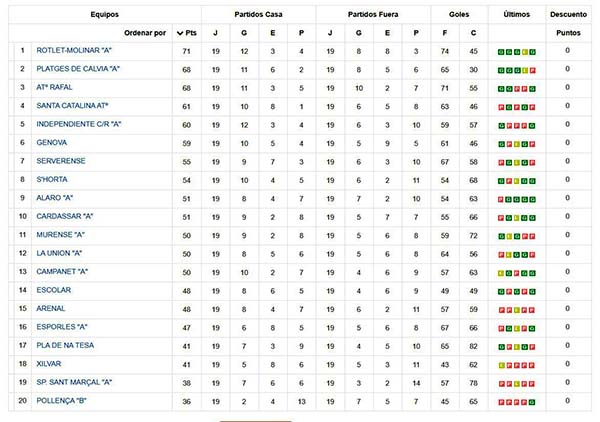Click the Partidos Fuera header
Viewport: 600px width, 422px height.
(373, 15)
